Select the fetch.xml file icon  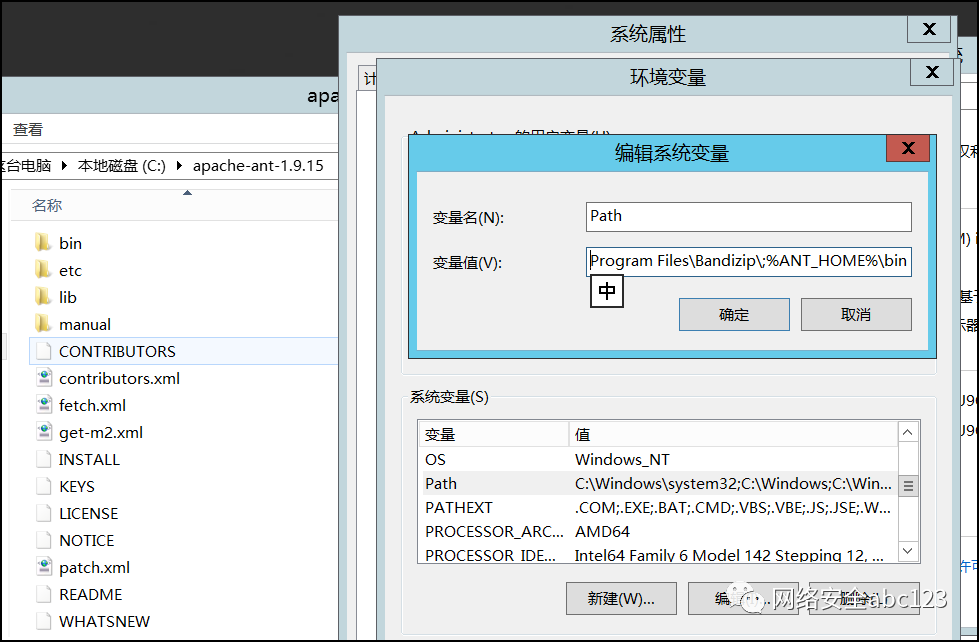(x=44, y=405)
